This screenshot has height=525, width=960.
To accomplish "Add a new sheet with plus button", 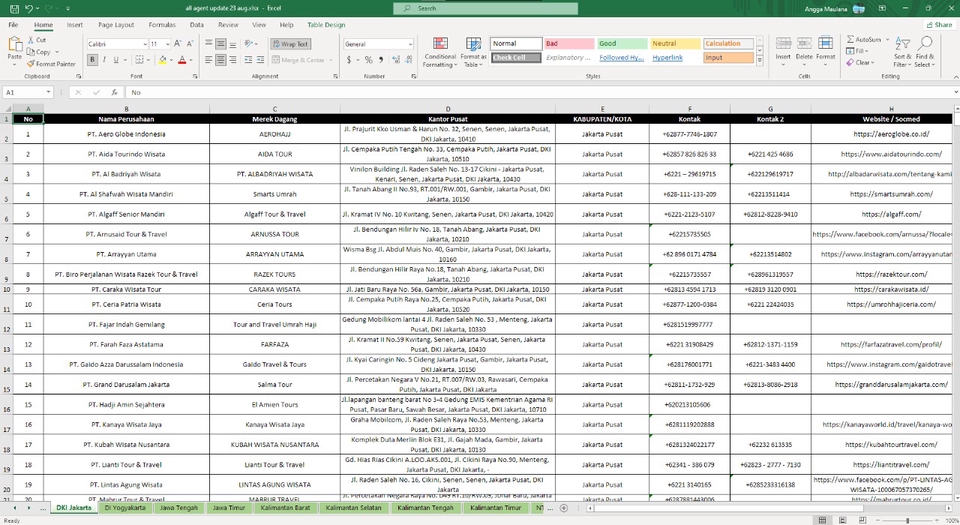I will [x=564, y=508].
